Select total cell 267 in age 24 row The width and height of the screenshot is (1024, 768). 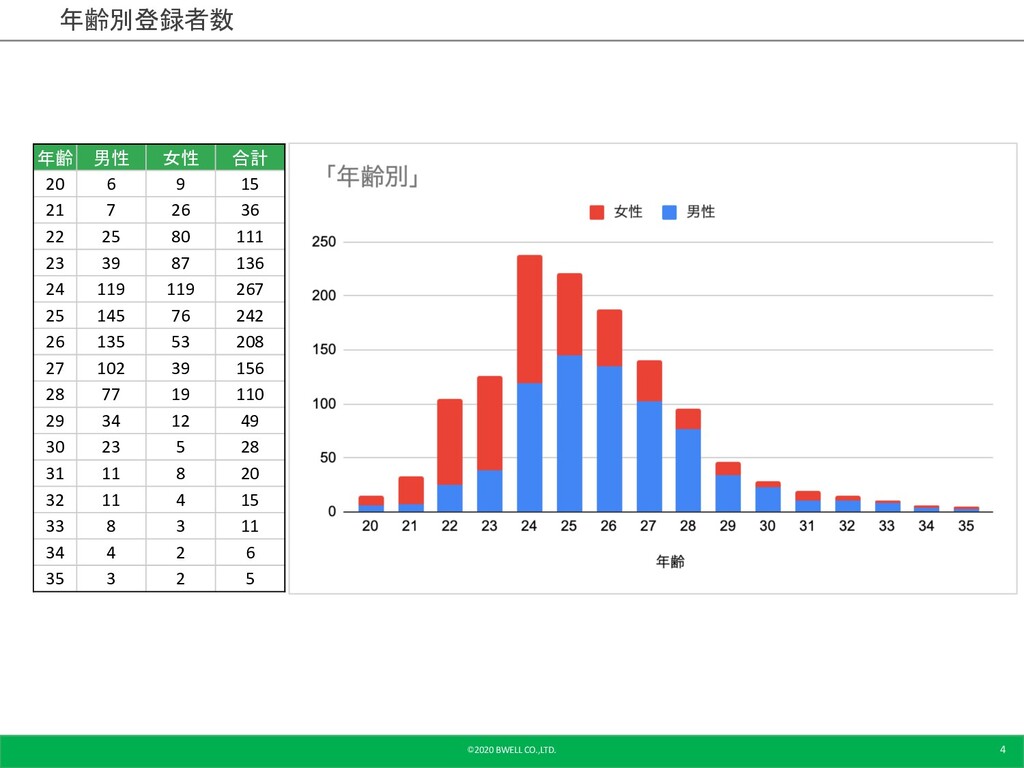coord(250,289)
